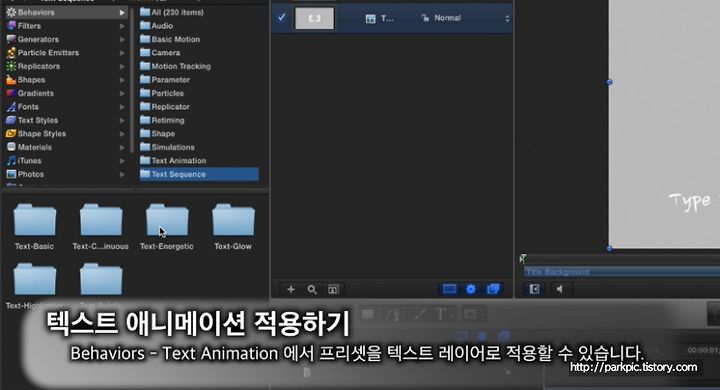Viewport: 720px width, 390px height.
Task: Open the layers search magnifier
Action: coord(312,289)
